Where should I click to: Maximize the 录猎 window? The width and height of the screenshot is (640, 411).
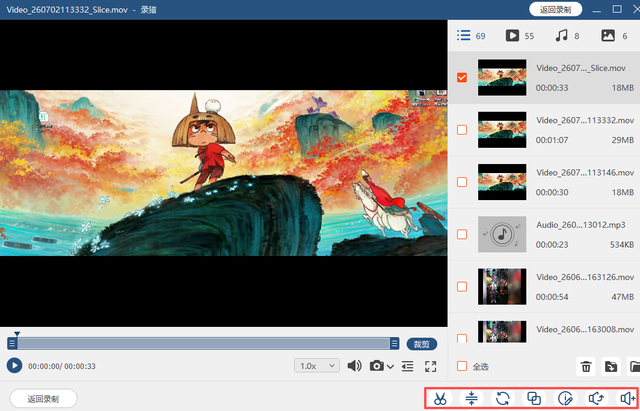click(x=617, y=9)
